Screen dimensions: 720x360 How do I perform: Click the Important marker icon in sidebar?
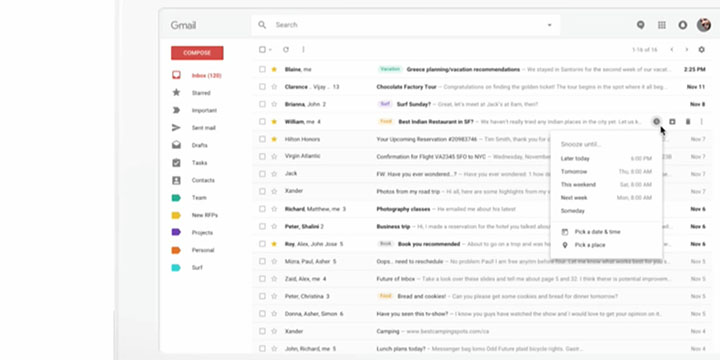(x=176, y=110)
